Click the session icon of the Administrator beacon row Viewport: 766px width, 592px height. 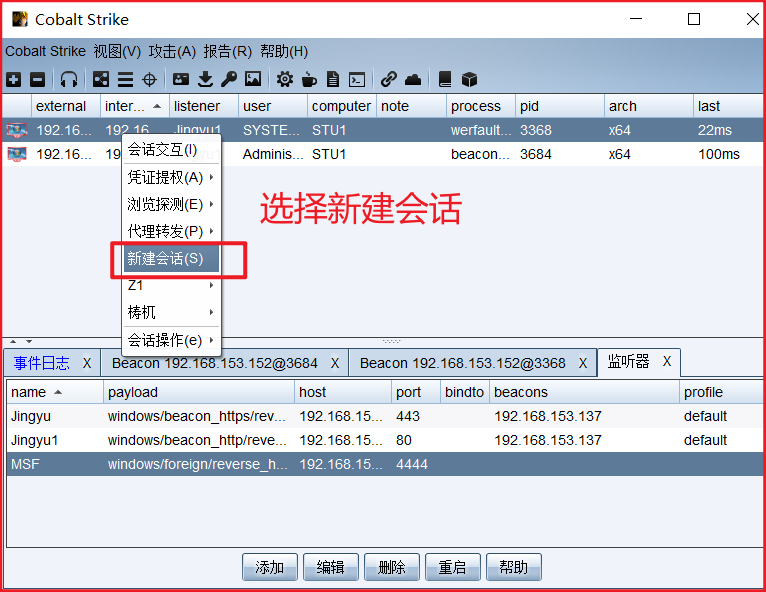click(17, 154)
